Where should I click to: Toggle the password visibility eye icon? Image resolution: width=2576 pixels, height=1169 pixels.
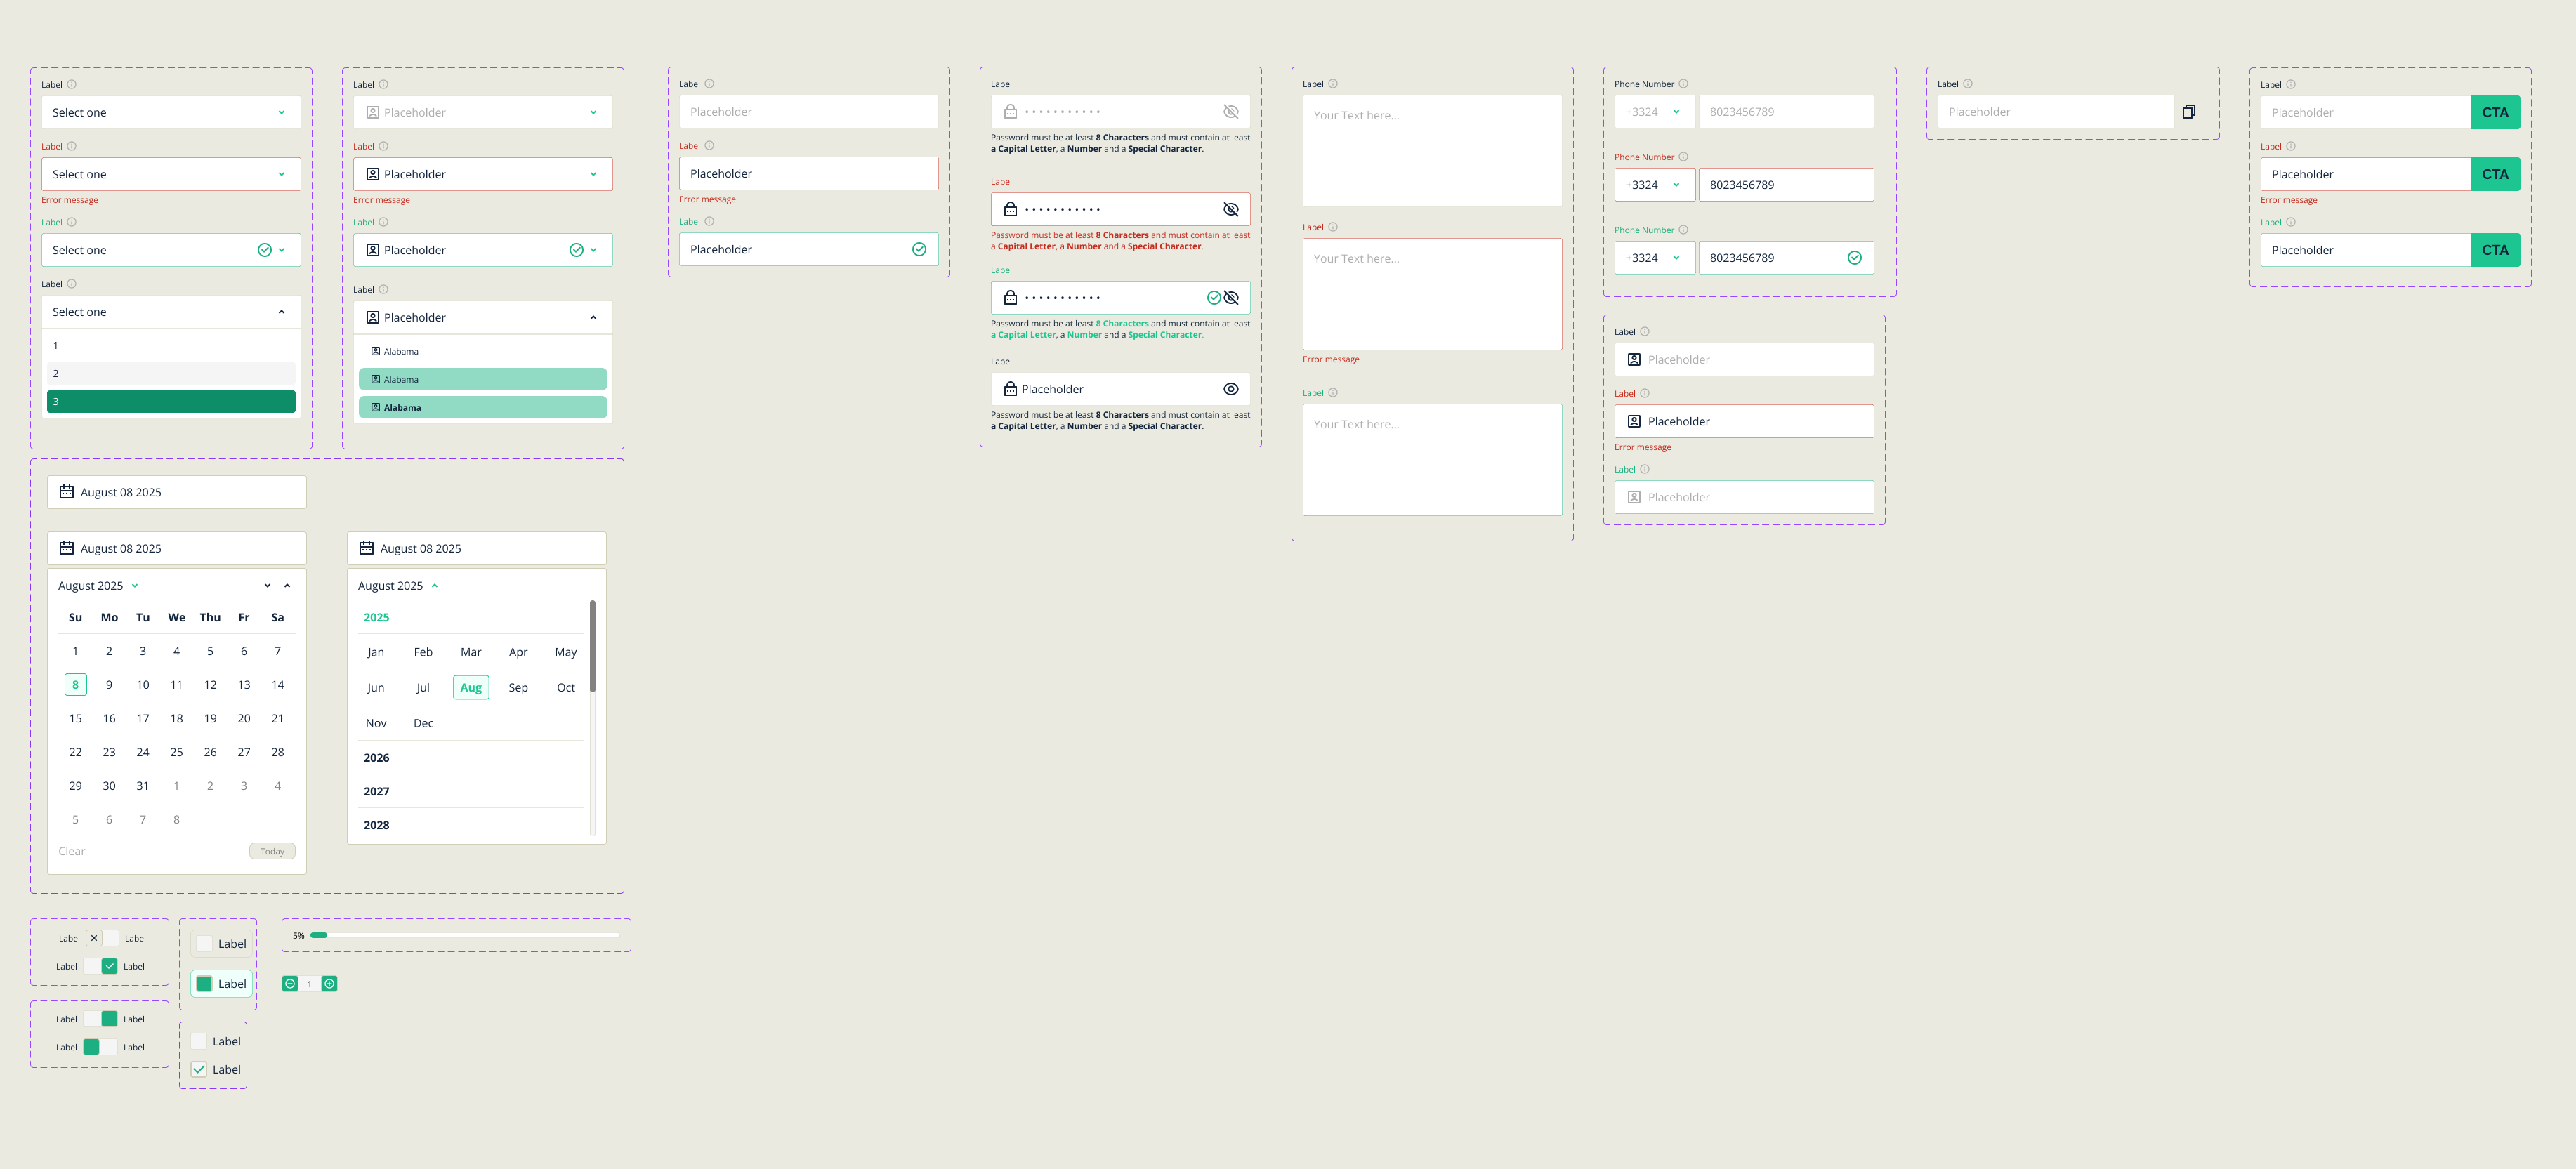pyautogui.click(x=1230, y=111)
